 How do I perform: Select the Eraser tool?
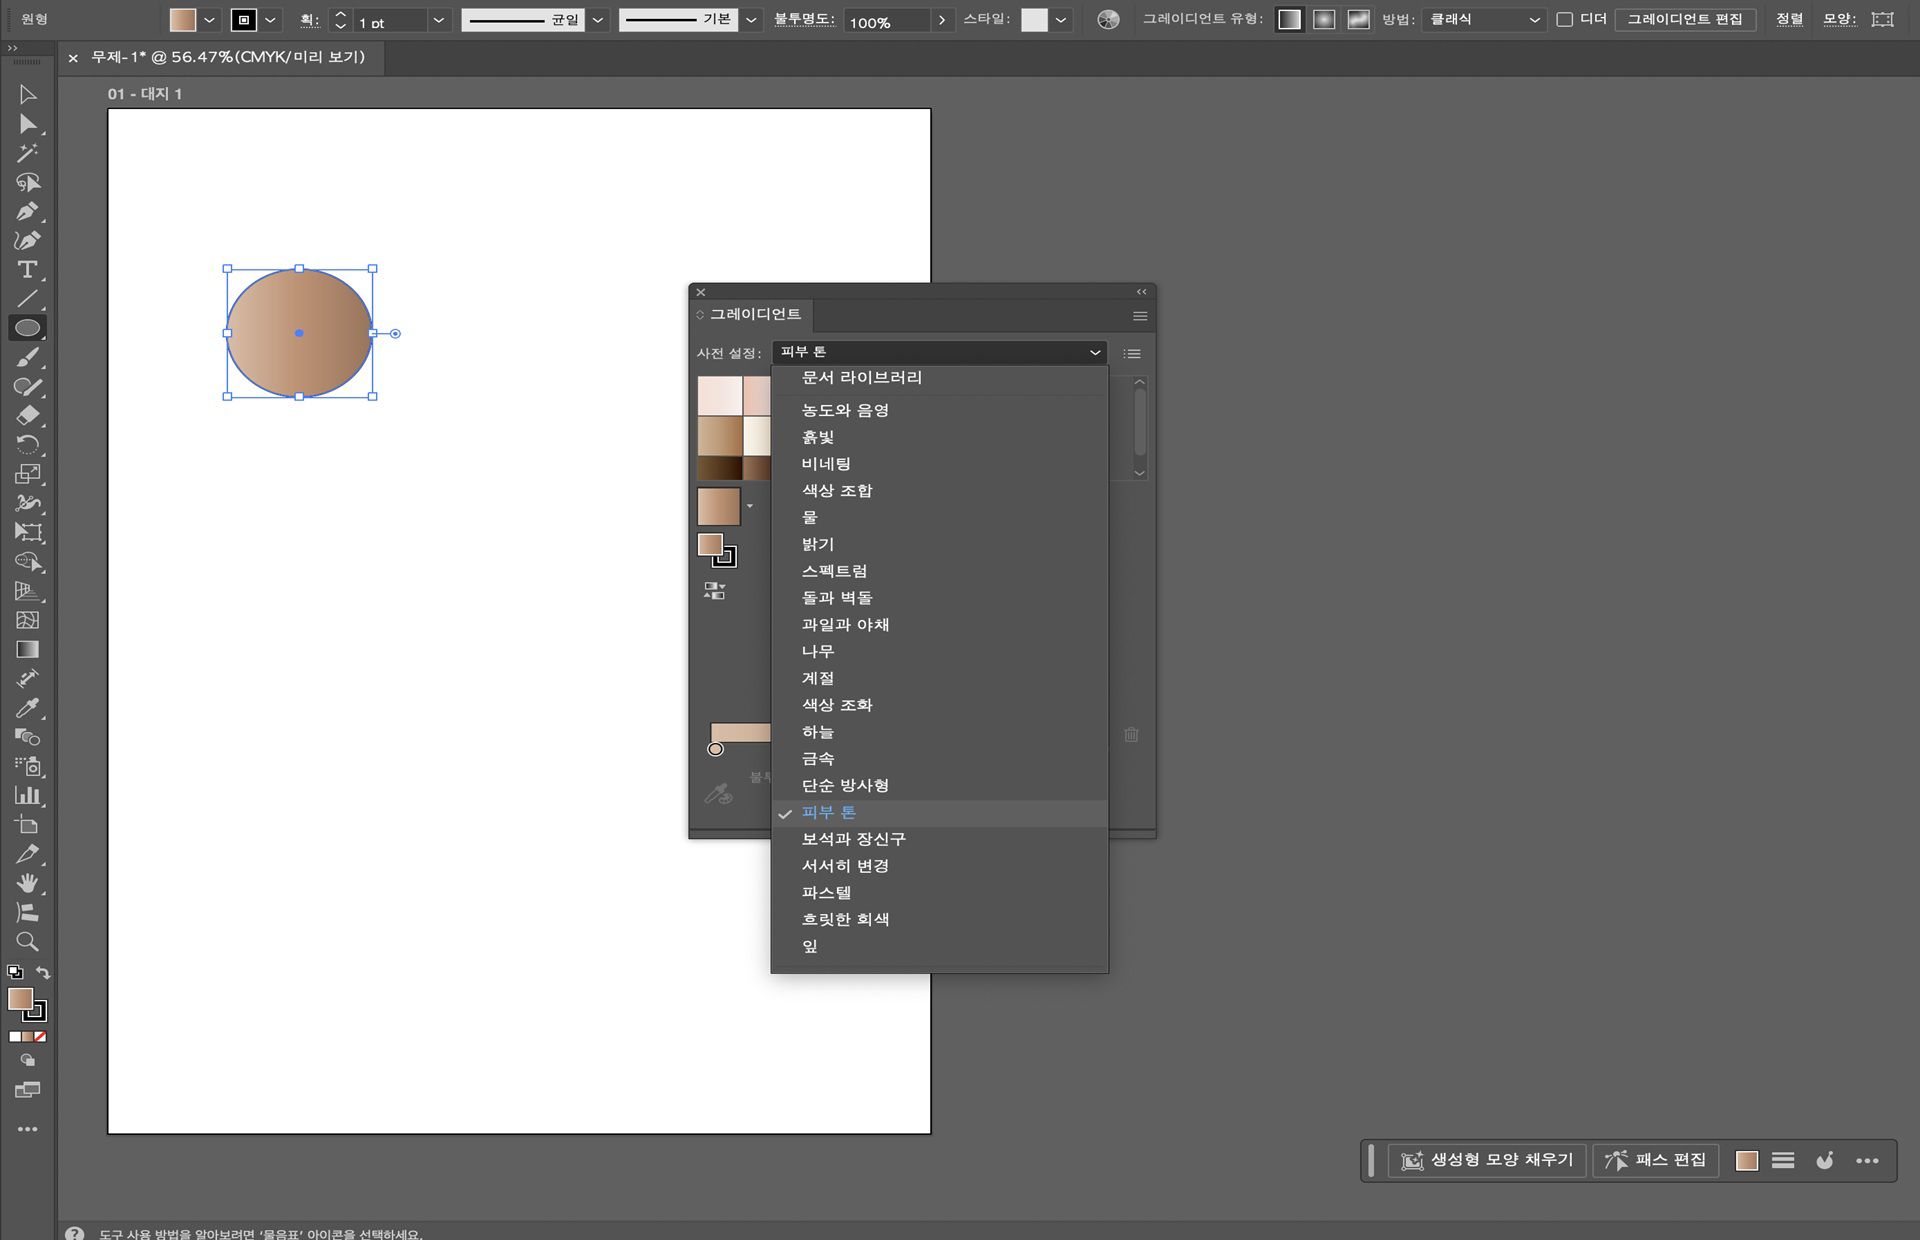click(28, 416)
